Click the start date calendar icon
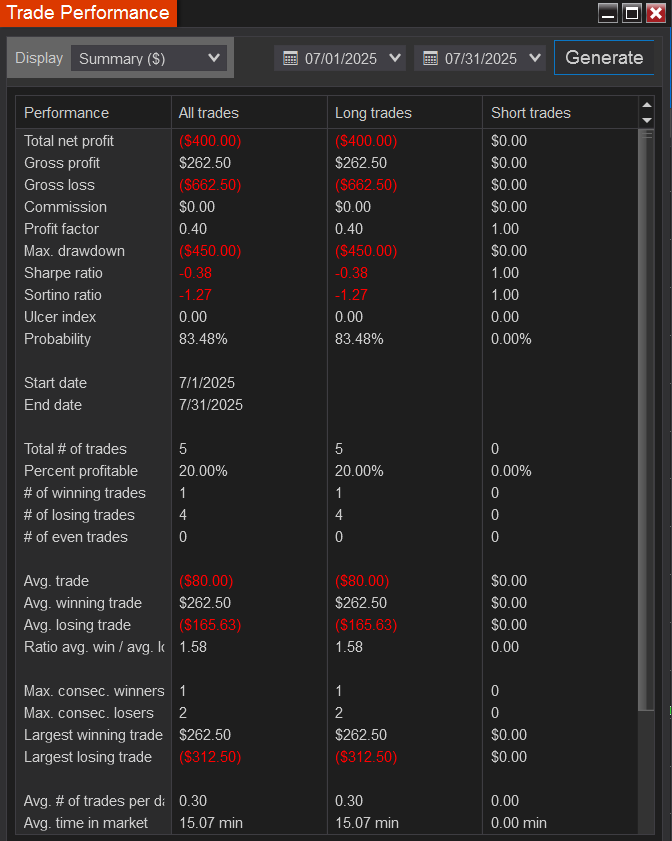672x841 pixels. point(290,59)
